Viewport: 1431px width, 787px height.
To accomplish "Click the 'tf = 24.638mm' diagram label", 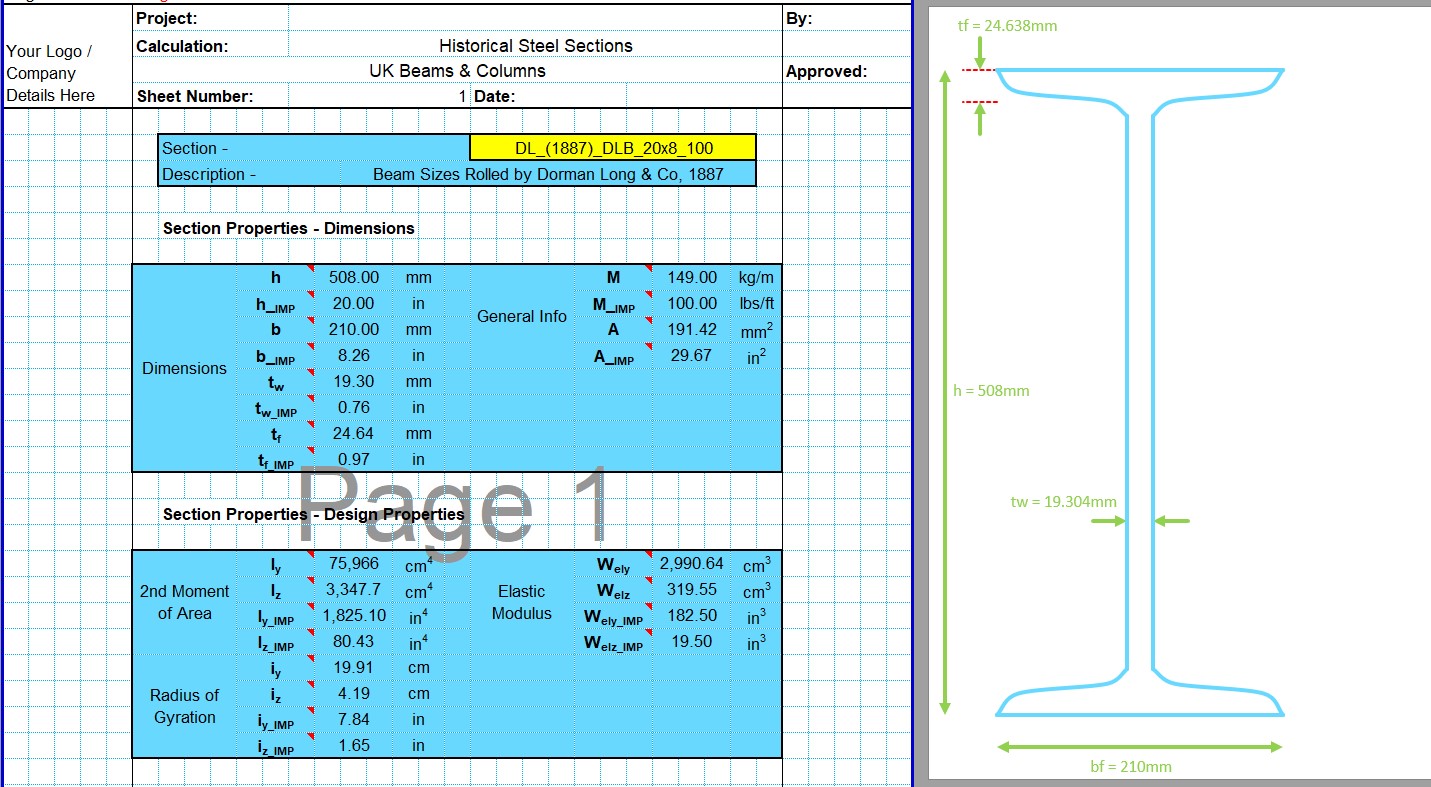I will (1007, 25).
